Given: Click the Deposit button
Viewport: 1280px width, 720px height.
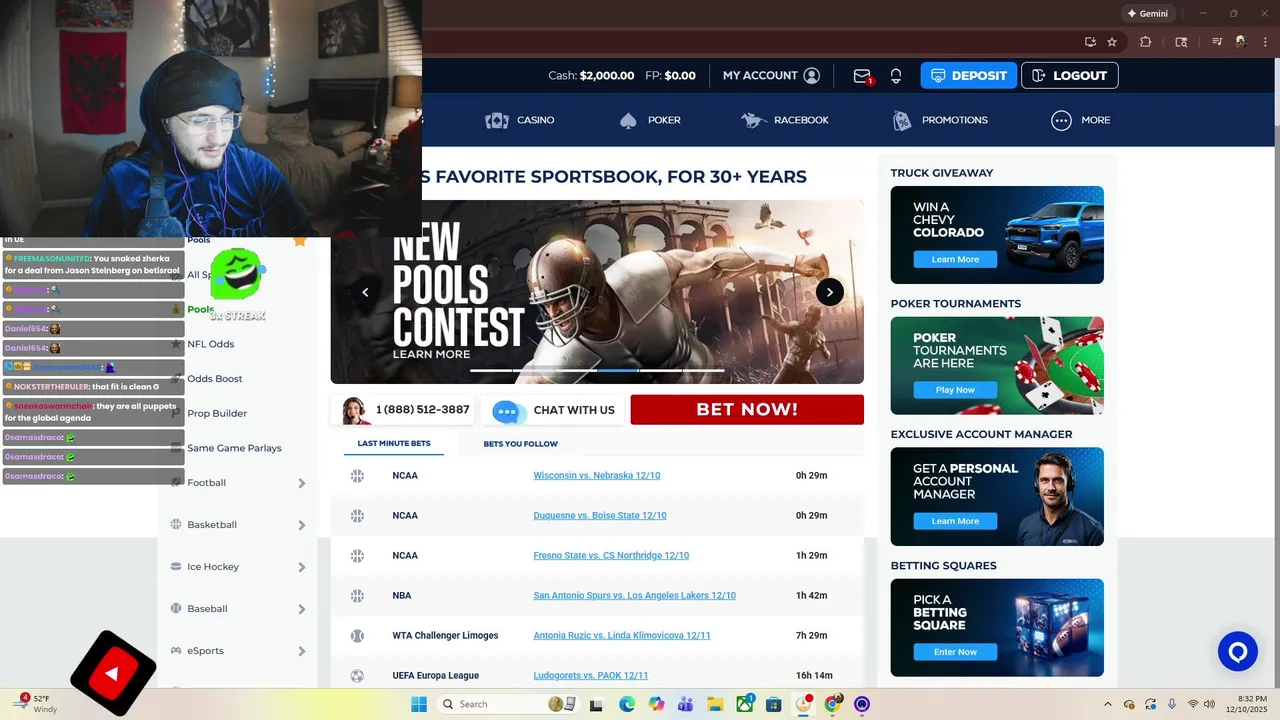Looking at the screenshot, I should [969, 76].
